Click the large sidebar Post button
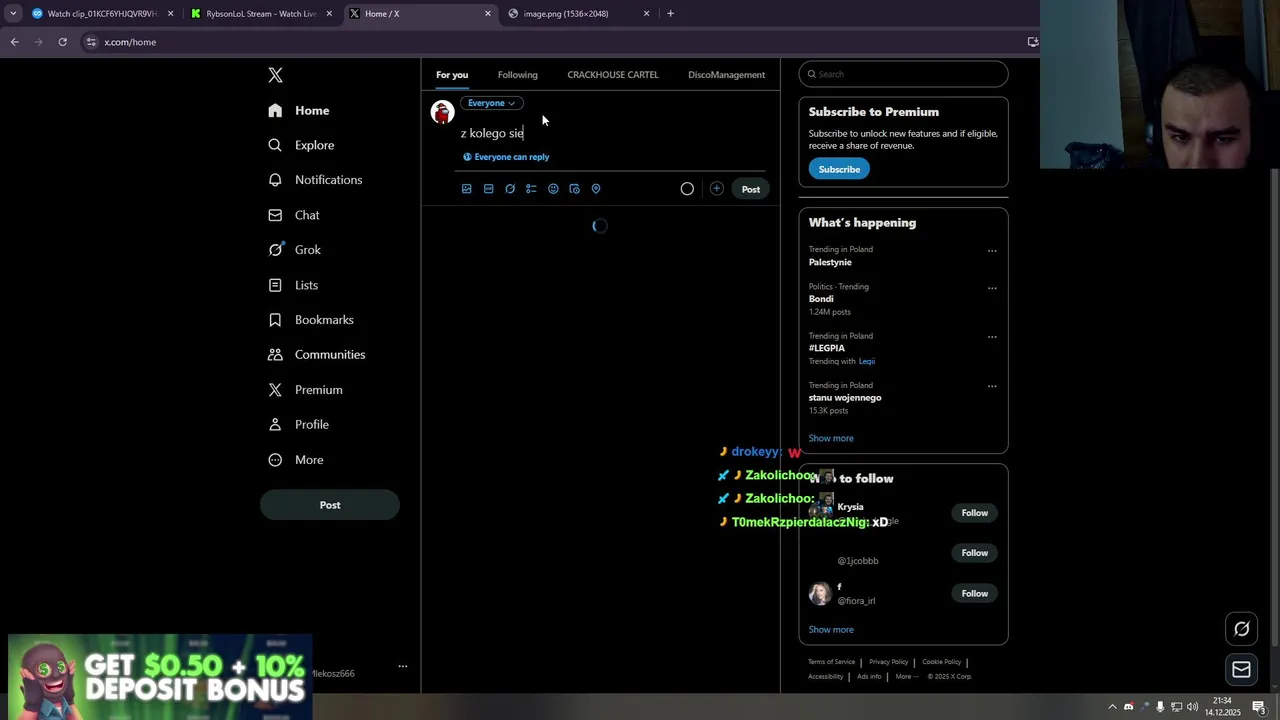The height and width of the screenshot is (720, 1280). [x=330, y=505]
